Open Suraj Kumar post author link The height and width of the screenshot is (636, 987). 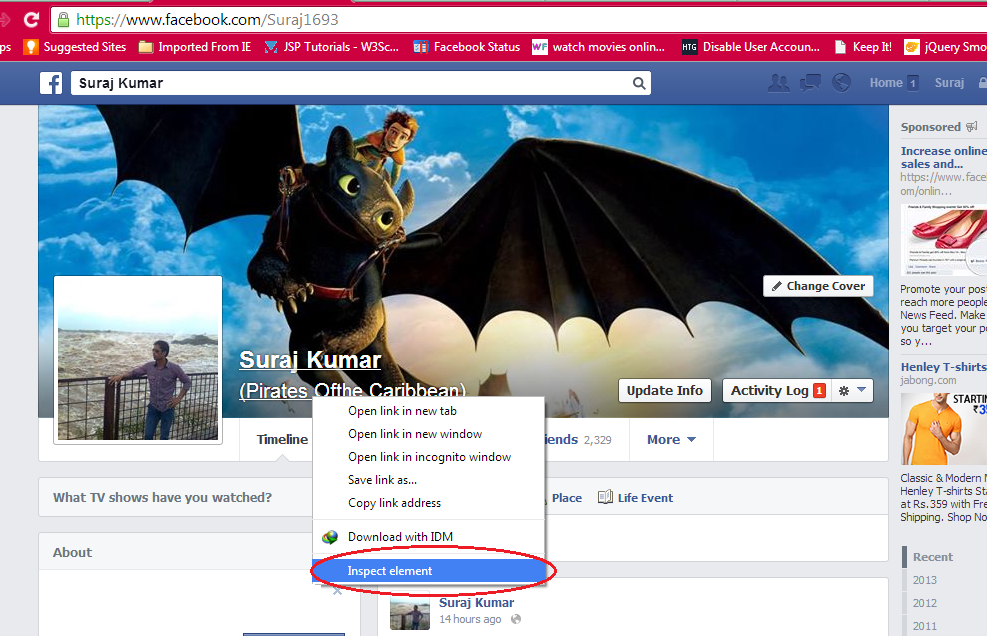coord(477,603)
